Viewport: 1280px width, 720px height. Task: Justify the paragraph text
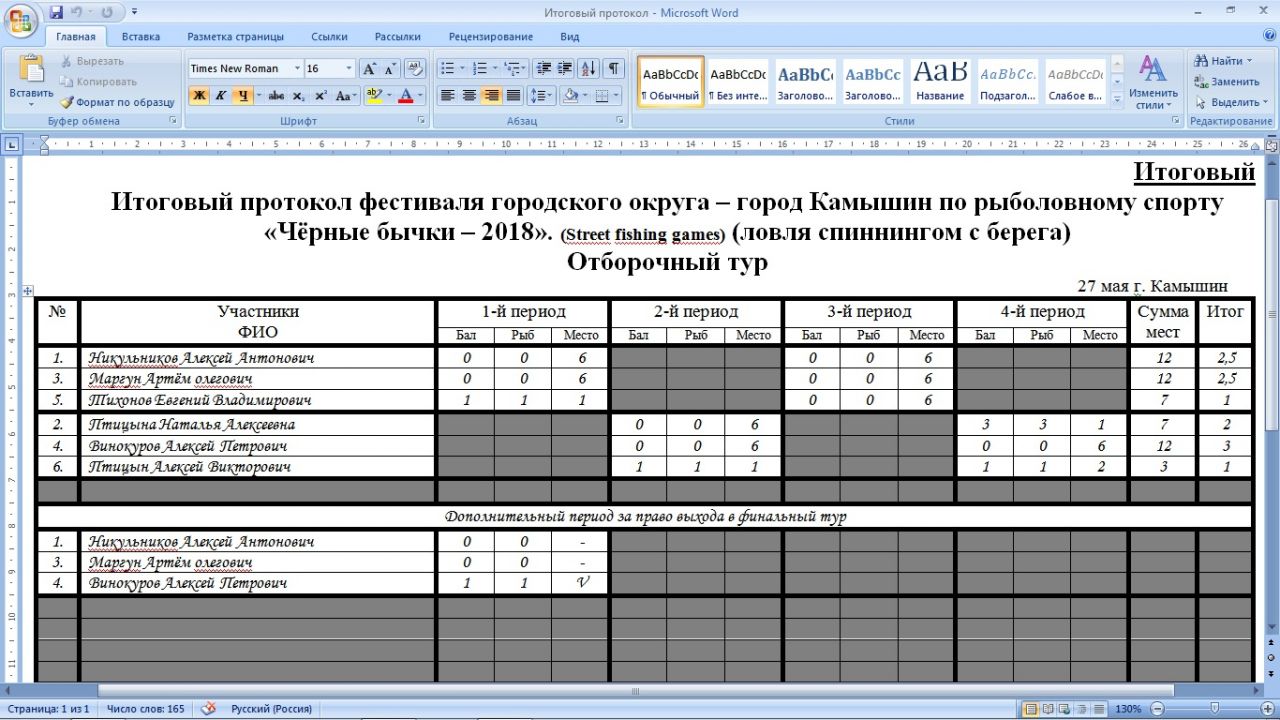513,96
